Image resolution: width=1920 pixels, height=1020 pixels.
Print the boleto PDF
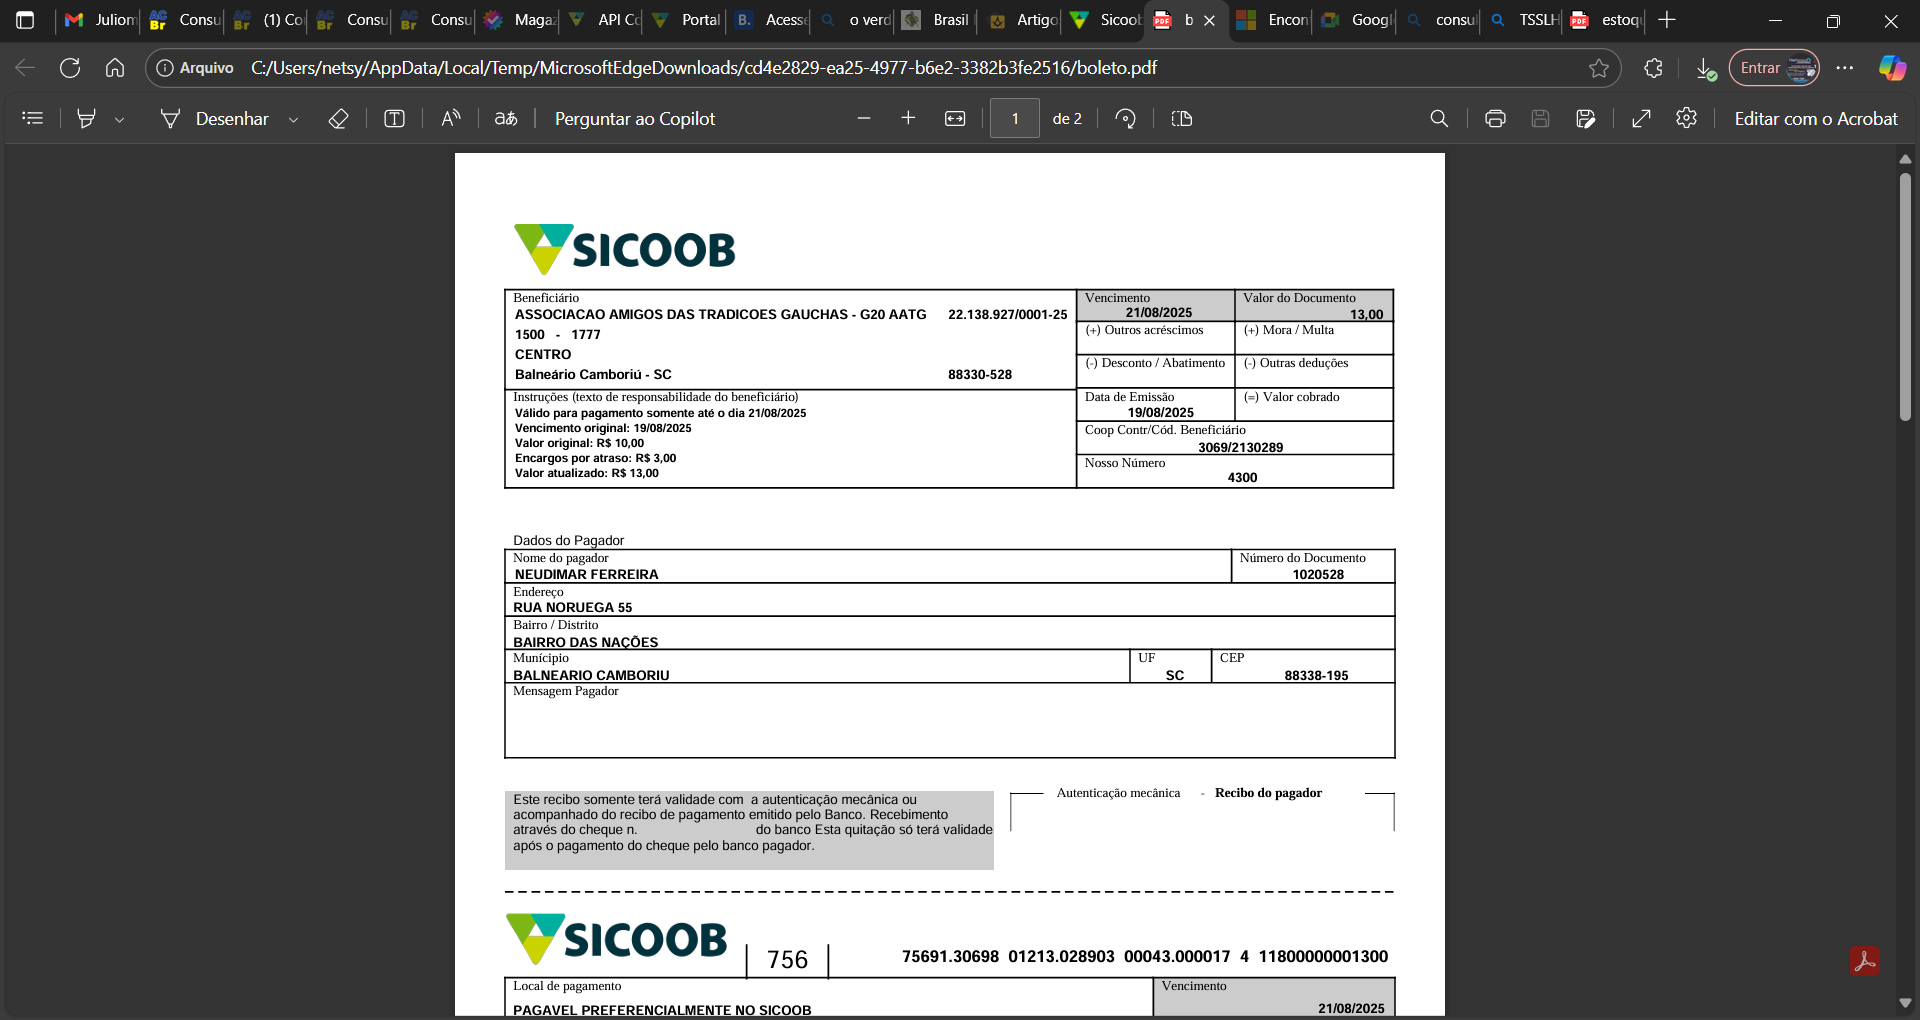(1495, 118)
